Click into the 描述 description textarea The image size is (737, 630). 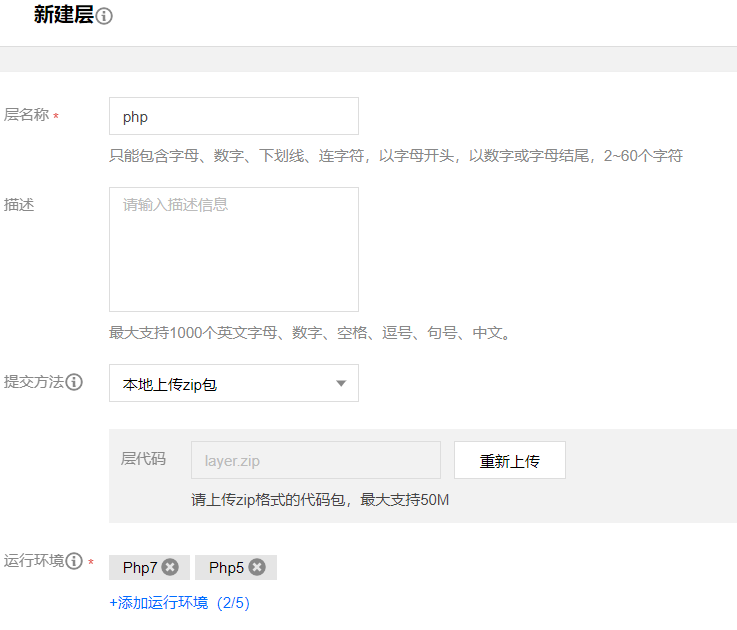point(234,250)
